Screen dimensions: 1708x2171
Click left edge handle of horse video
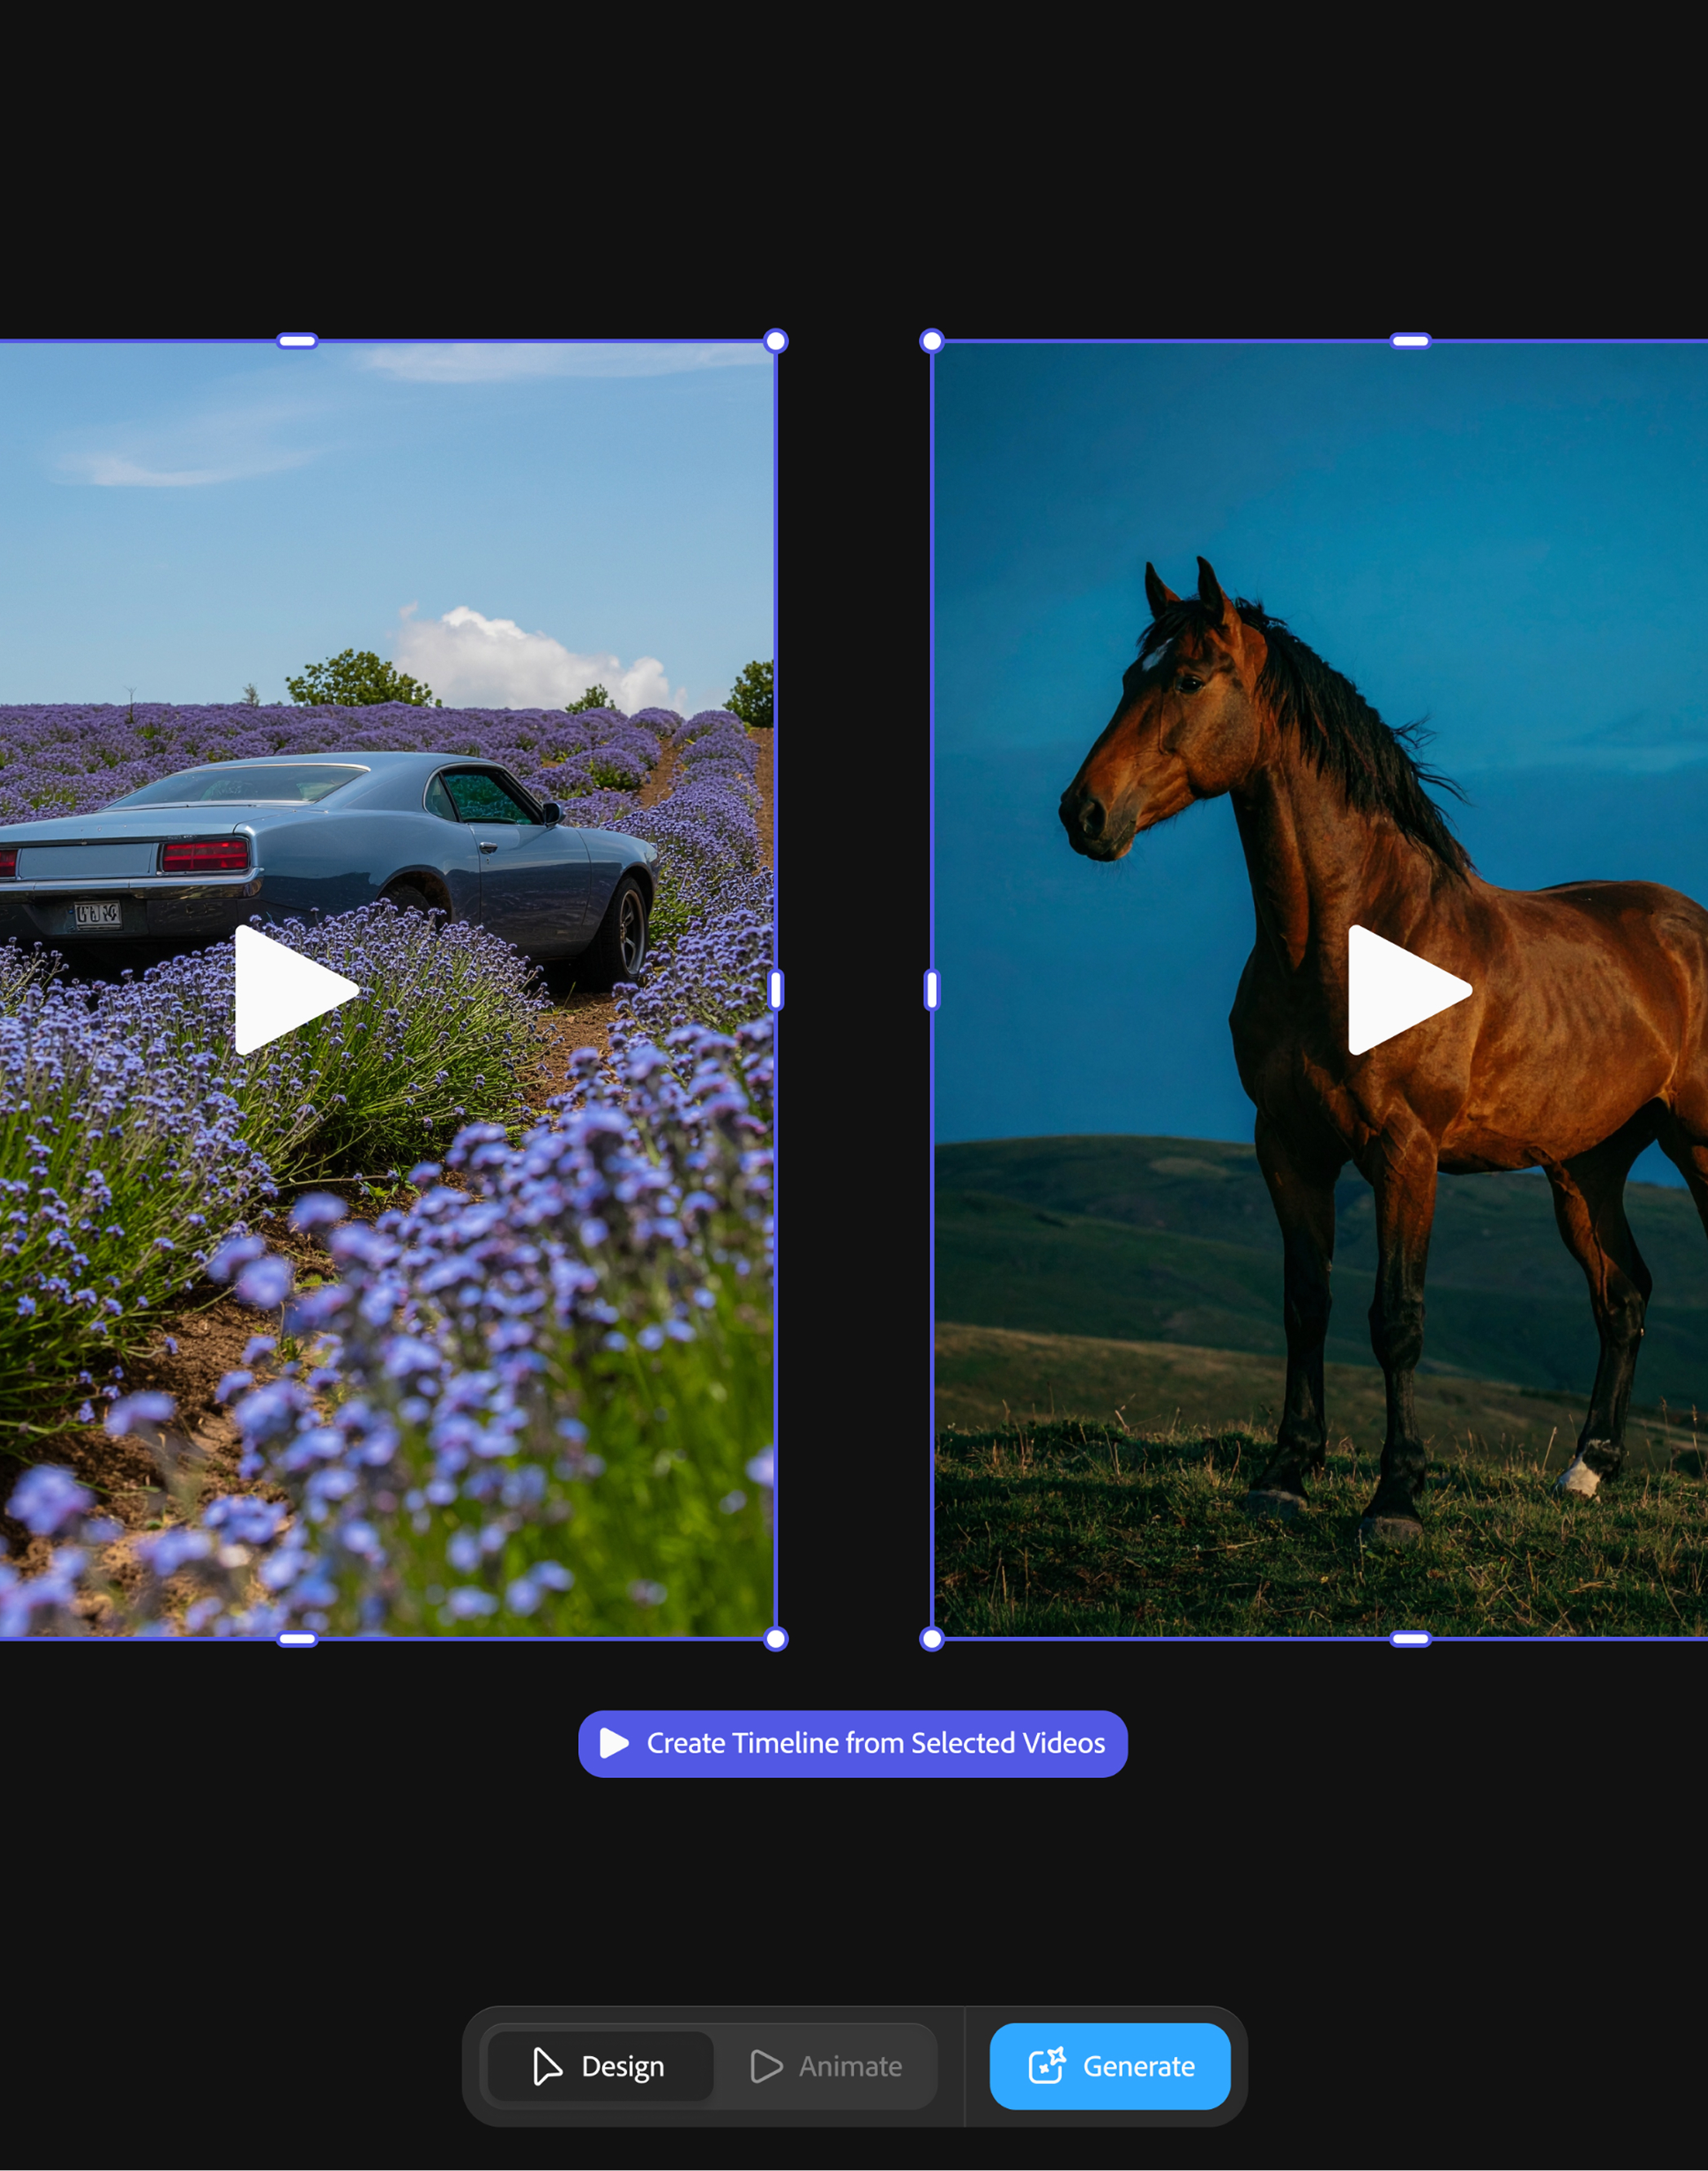(x=931, y=990)
